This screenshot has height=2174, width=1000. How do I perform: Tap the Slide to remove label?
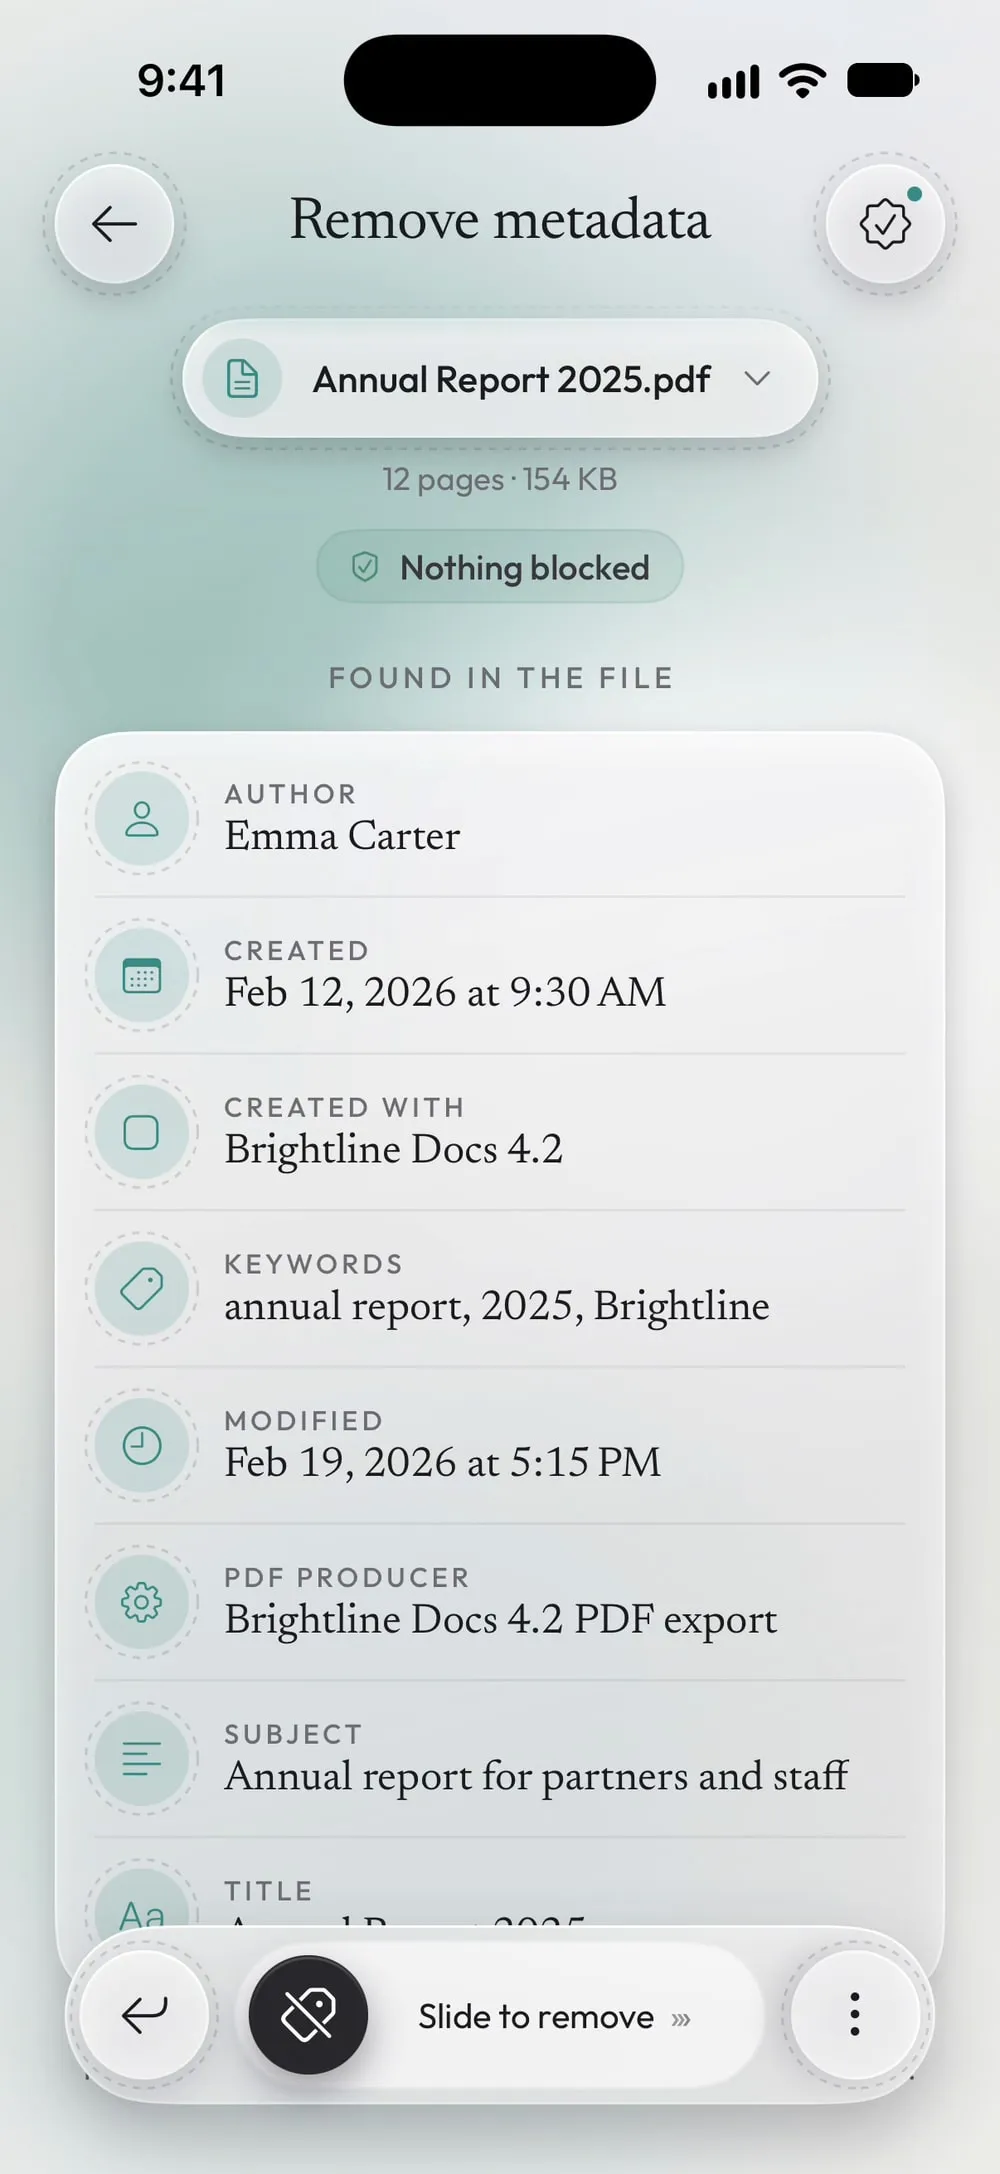click(x=536, y=2017)
